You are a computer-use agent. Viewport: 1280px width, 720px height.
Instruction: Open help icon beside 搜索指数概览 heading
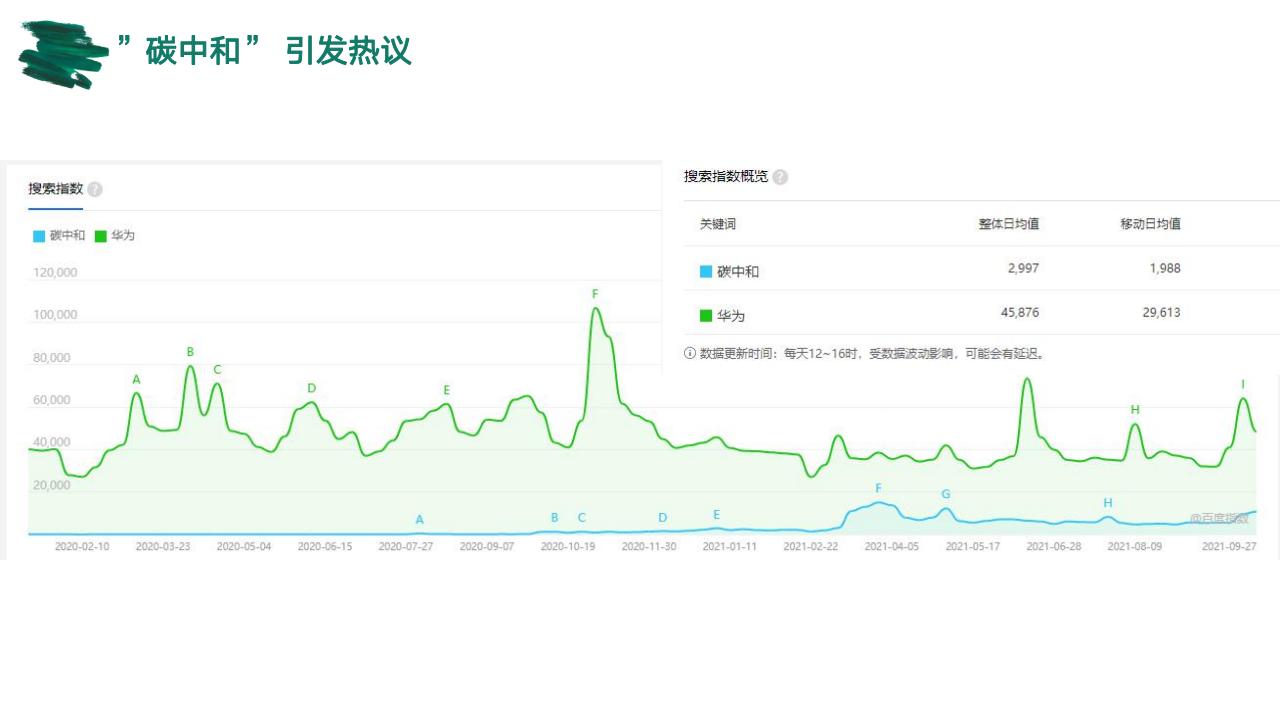[x=780, y=177]
